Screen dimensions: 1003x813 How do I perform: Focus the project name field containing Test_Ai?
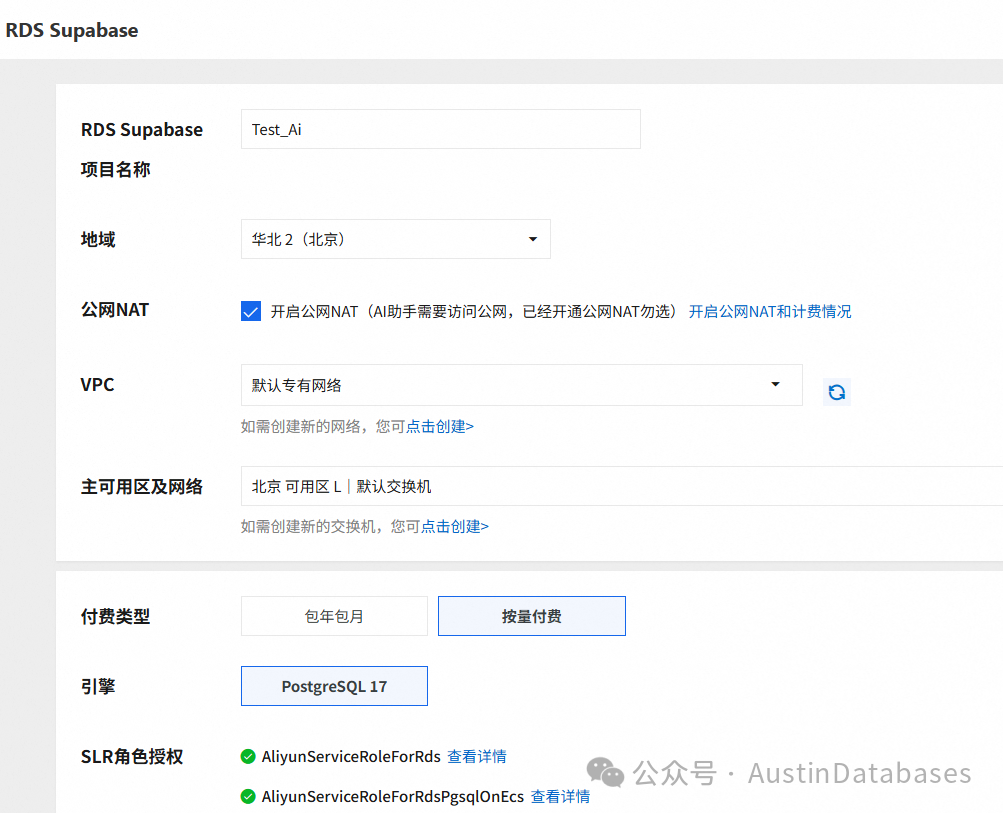(441, 129)
